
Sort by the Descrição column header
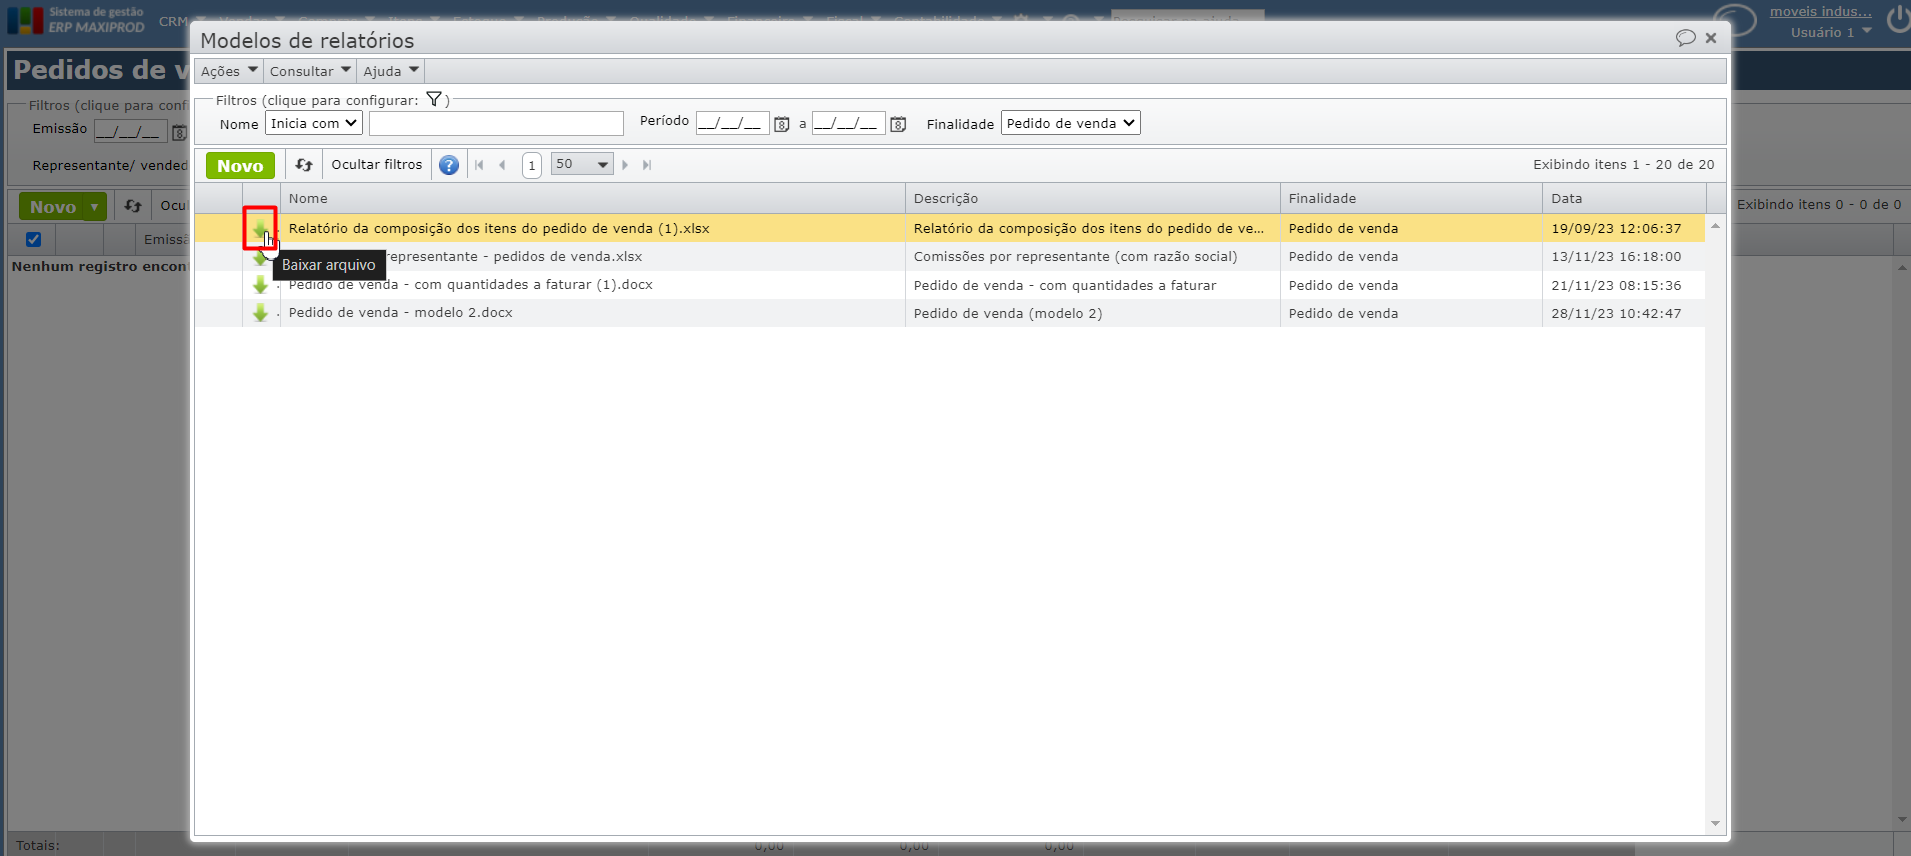tap(1093, 198)
